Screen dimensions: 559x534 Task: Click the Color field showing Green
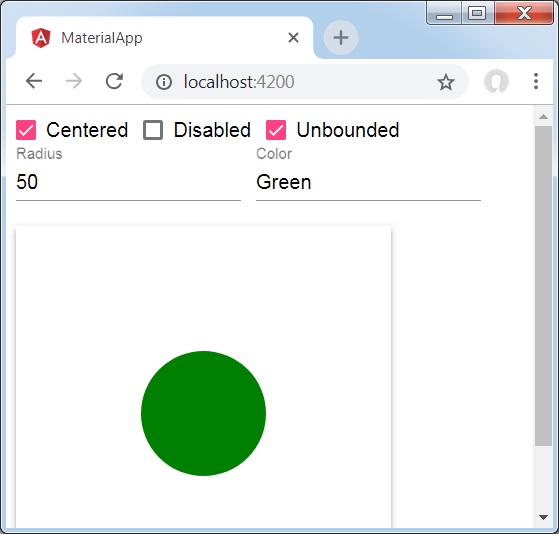[368, 182]
